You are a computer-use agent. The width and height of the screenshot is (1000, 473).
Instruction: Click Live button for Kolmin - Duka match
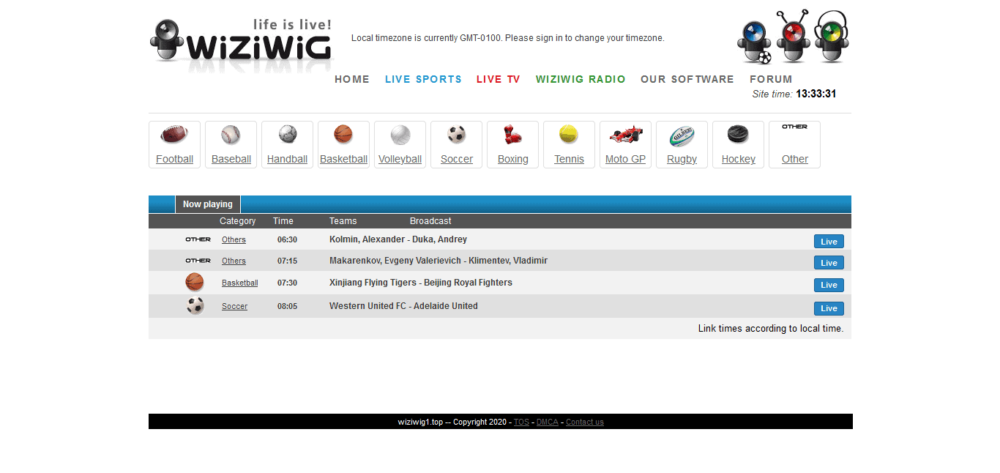828,242
